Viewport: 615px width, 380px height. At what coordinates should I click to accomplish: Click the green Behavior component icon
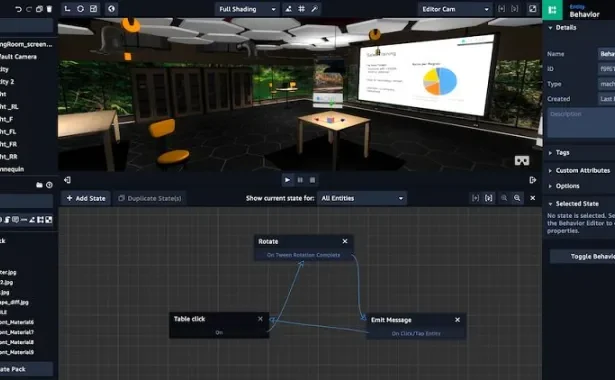point(552,10)
